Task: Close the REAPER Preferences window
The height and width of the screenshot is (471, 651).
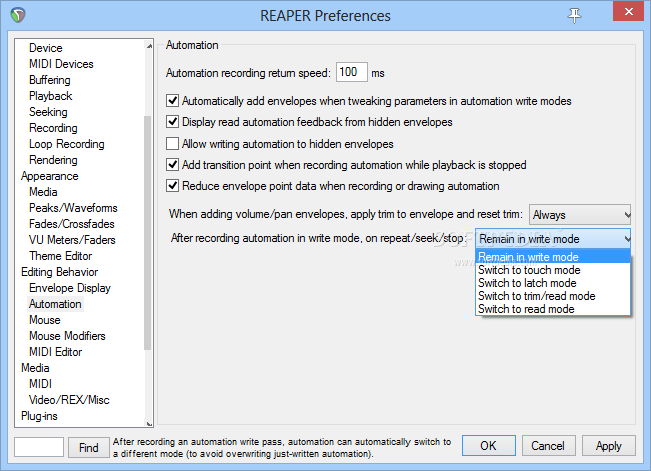Action: coord(629,12)
